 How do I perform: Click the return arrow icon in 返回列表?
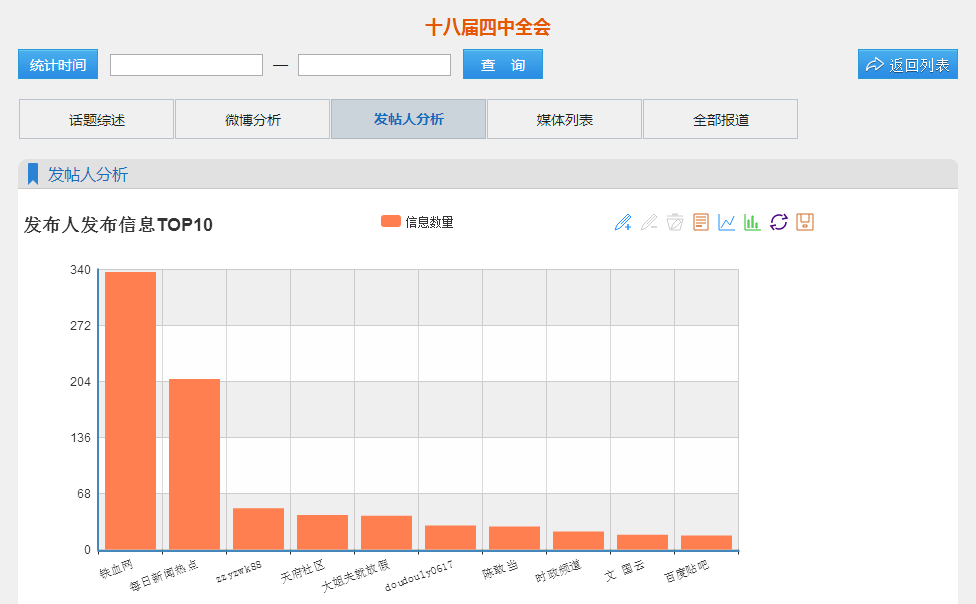[875, 65]
